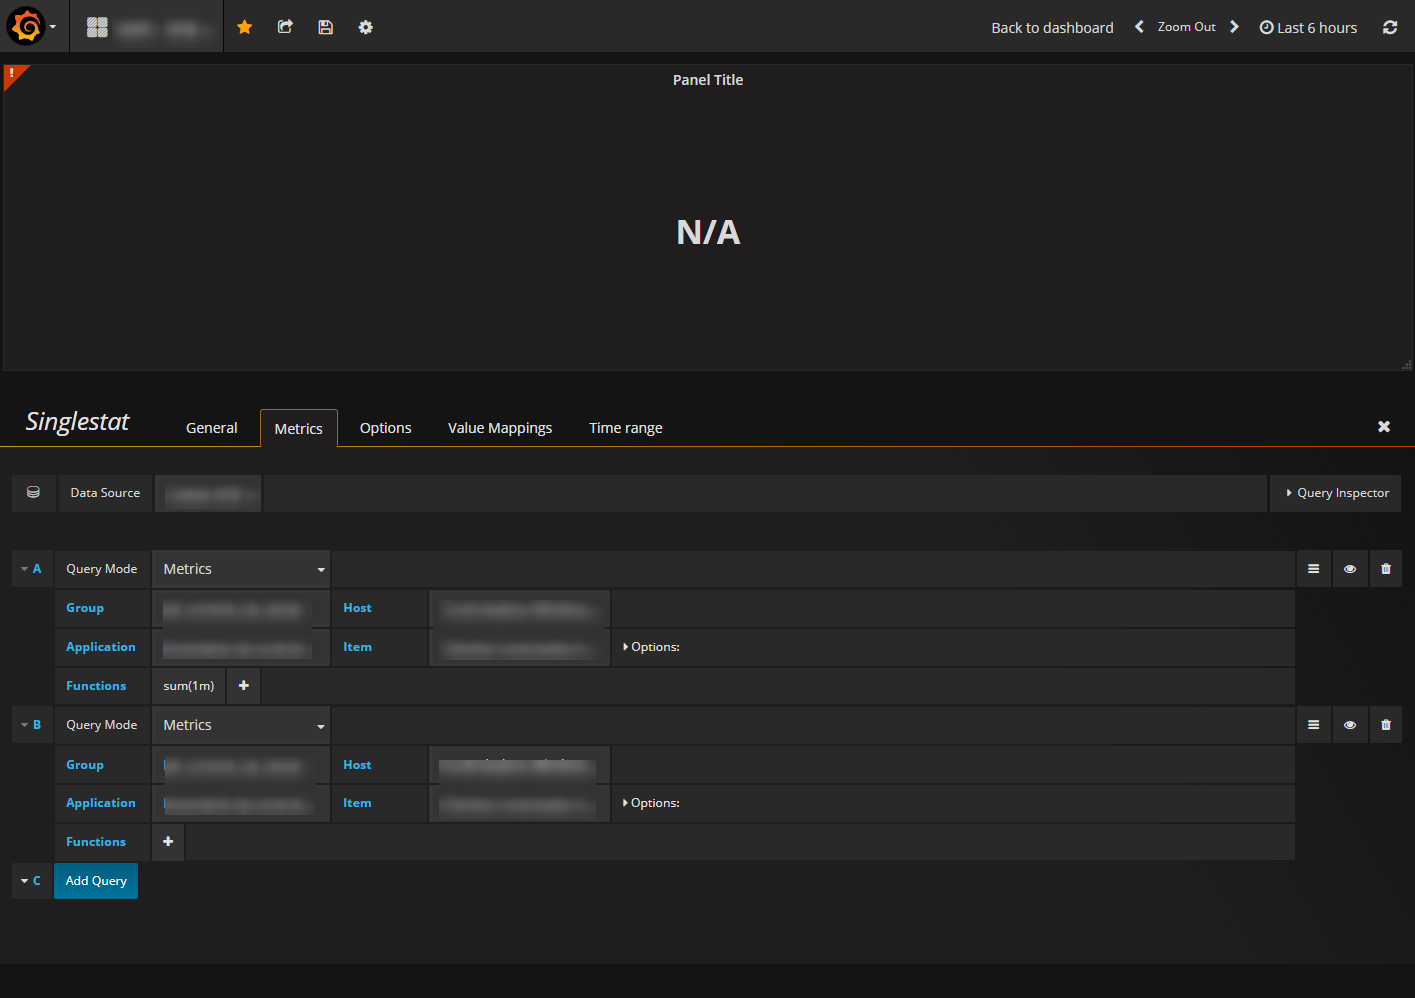Shift time range backward with left arrow
Screen dimensions: 1415x998
click(1139, 27)
